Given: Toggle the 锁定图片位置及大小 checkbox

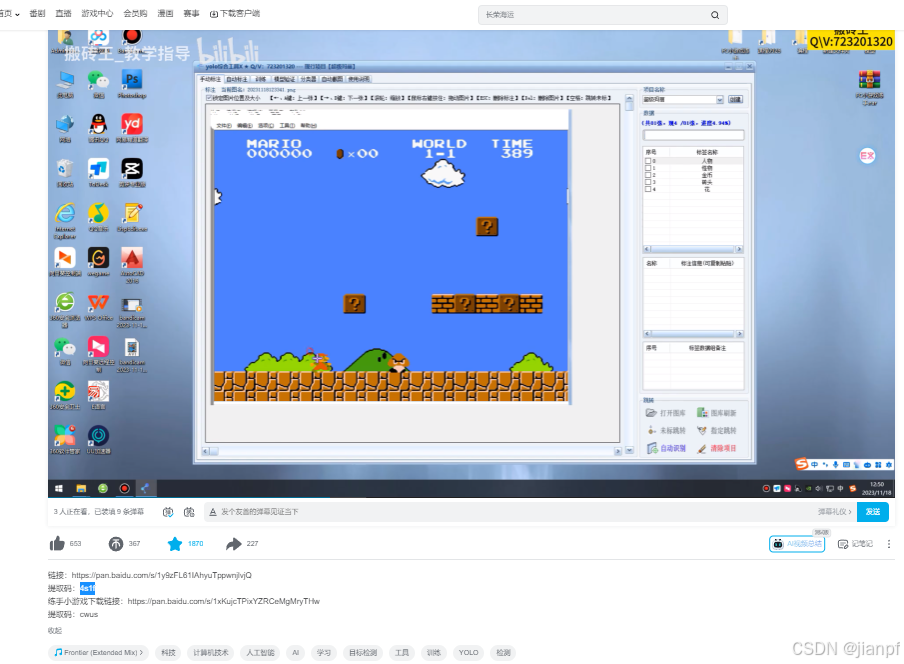Looking at the screenshot, I should [x=209, y=98].
